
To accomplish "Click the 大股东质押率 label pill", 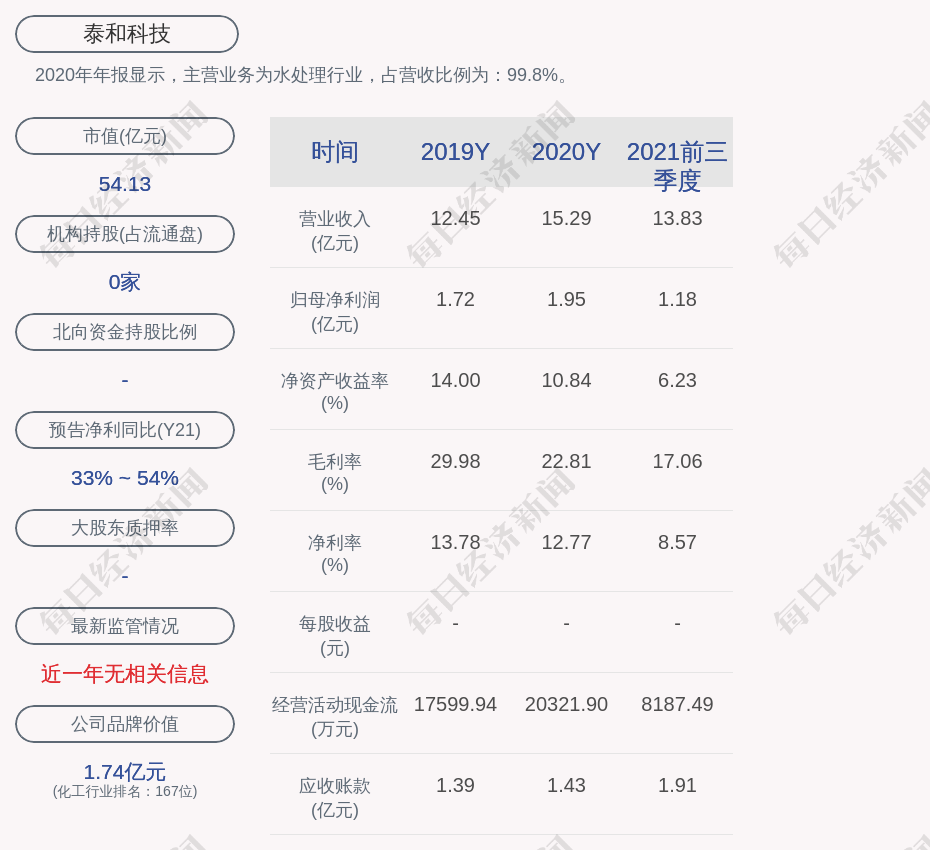I will [x=125, y=527].
